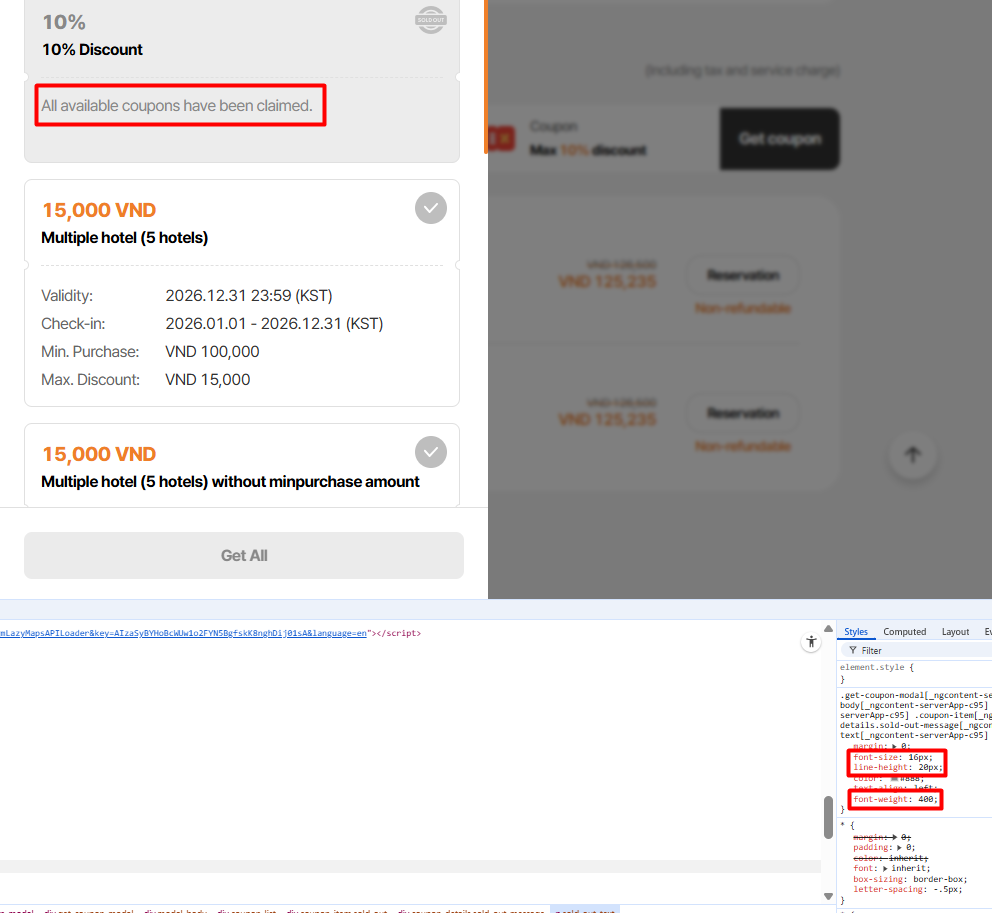Click the 'Max 10% discount' text behind the modal
The height and width of the screenshot is (913, 992).
(588, 150)
